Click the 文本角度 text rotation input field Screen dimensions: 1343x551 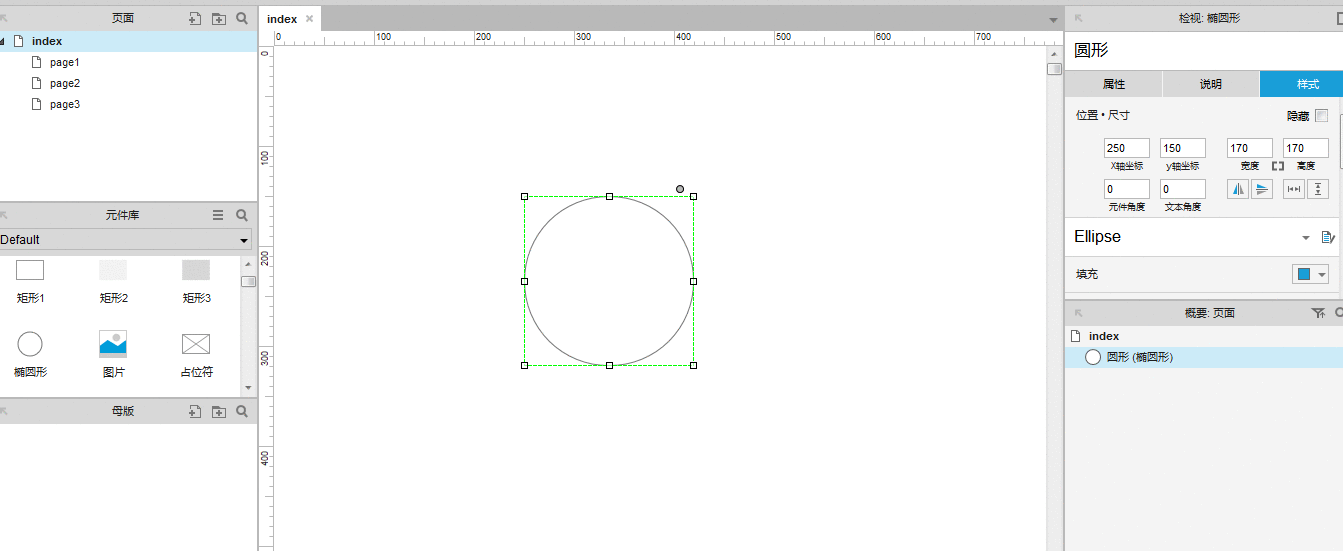coord(1183,189)
